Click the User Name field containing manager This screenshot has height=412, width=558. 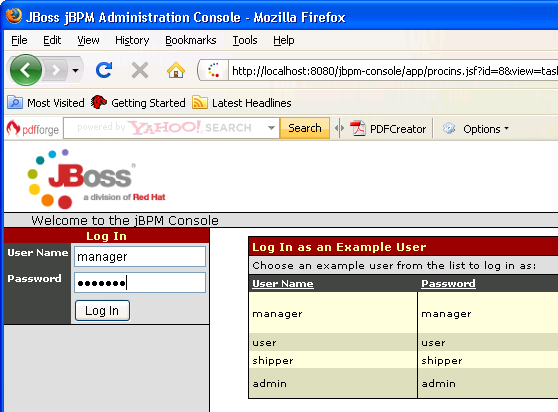point(140,256)
